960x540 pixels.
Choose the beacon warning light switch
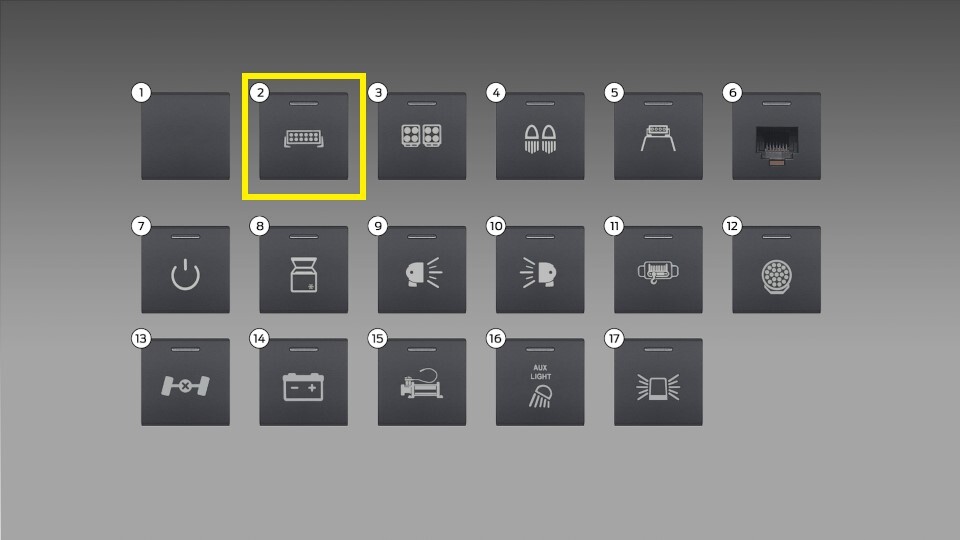tap(658, 382)
